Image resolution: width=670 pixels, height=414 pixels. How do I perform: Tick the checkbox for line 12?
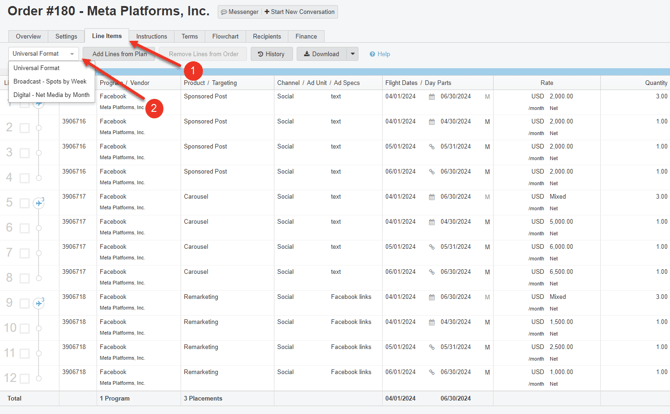[25, 379]
